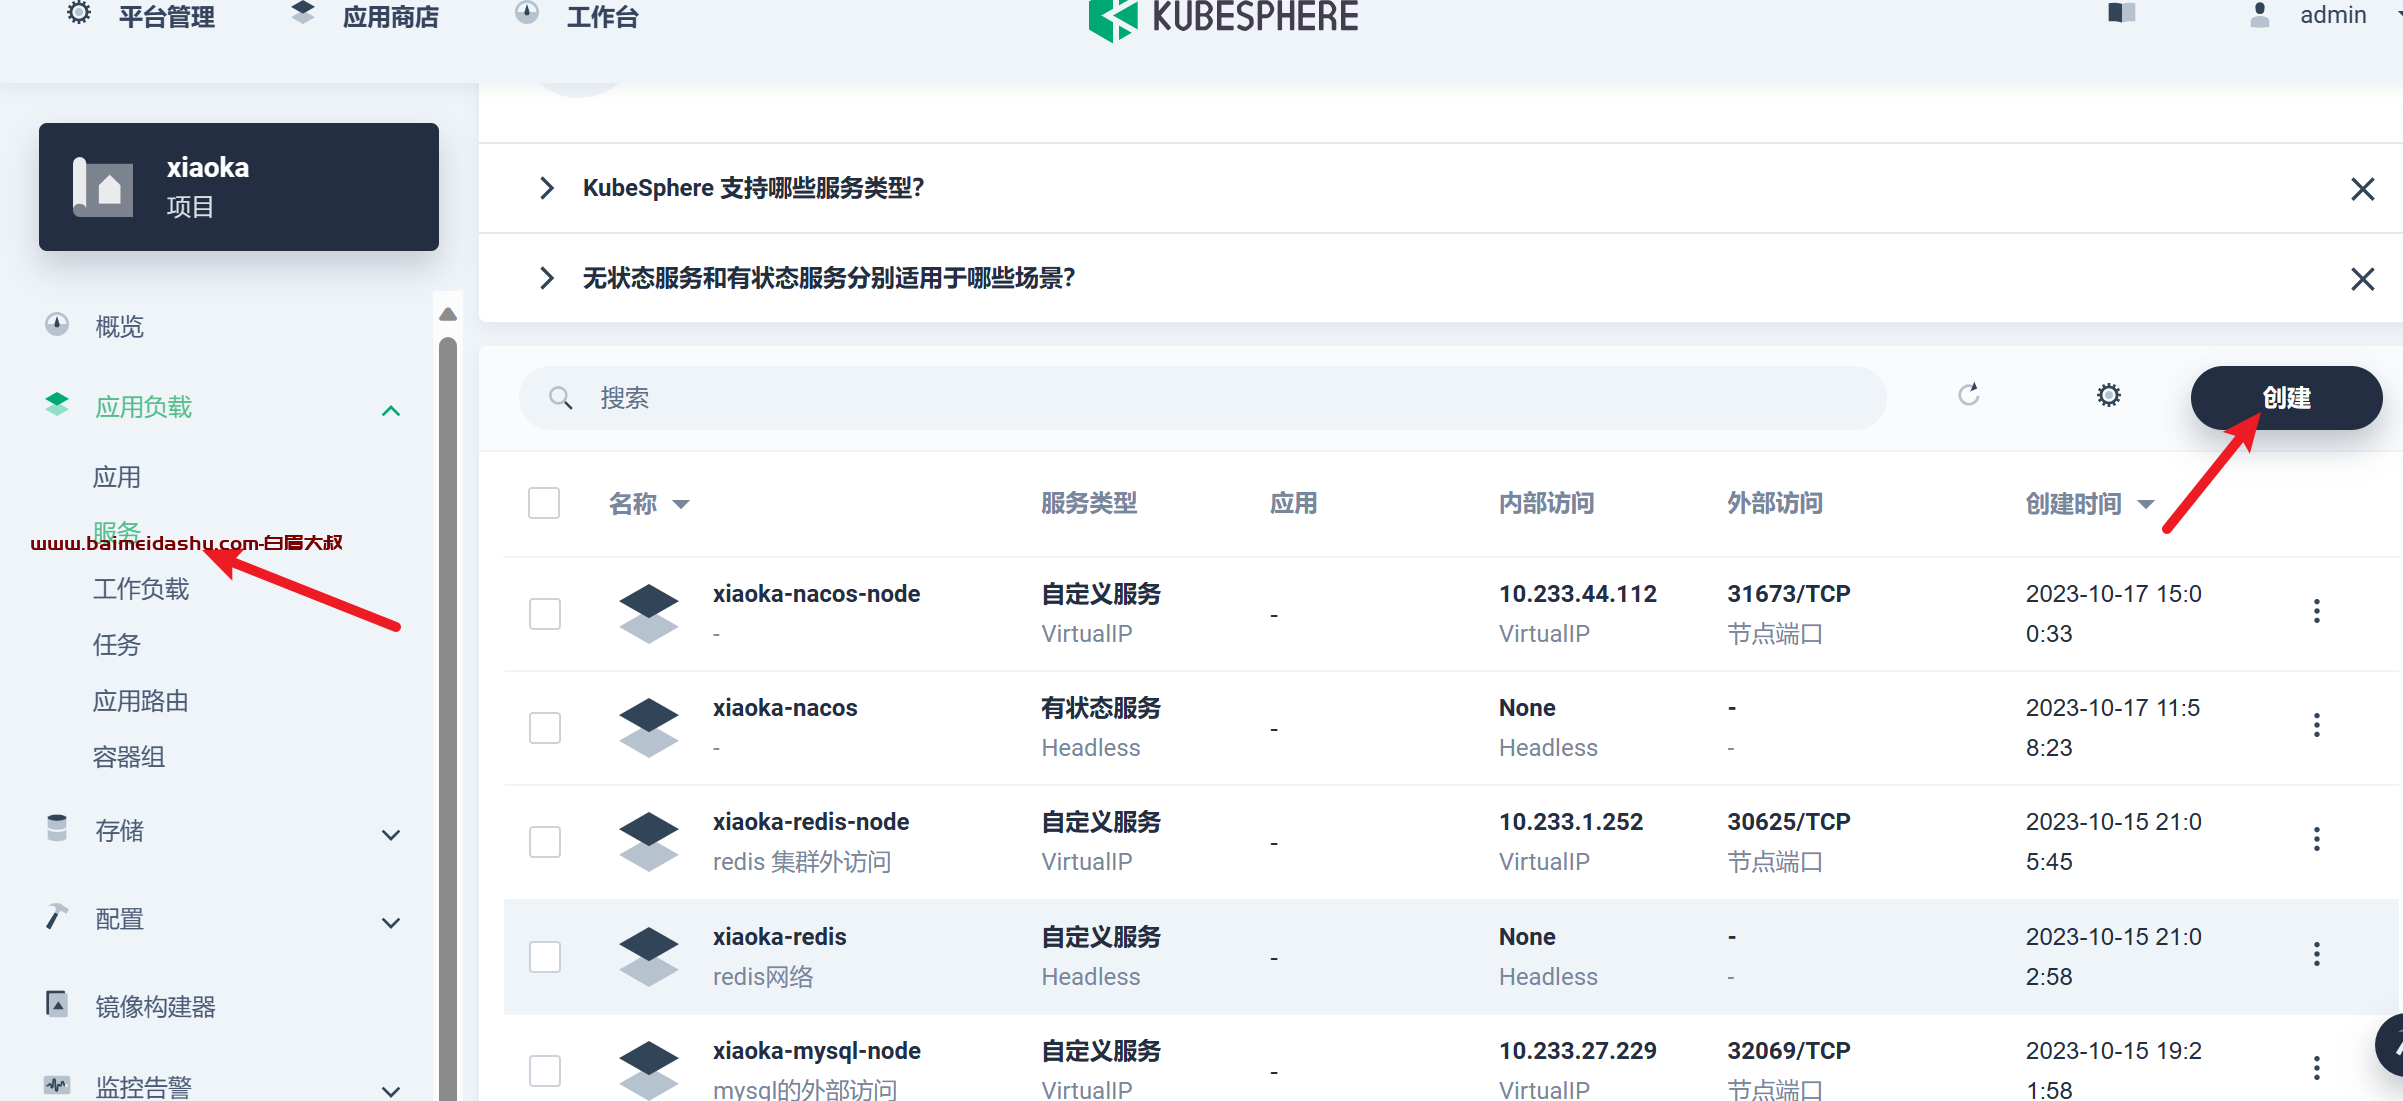Click the 应用负载 layers icon
This screenshot has width=2403, height=1101.
click(x=57, y=404)
